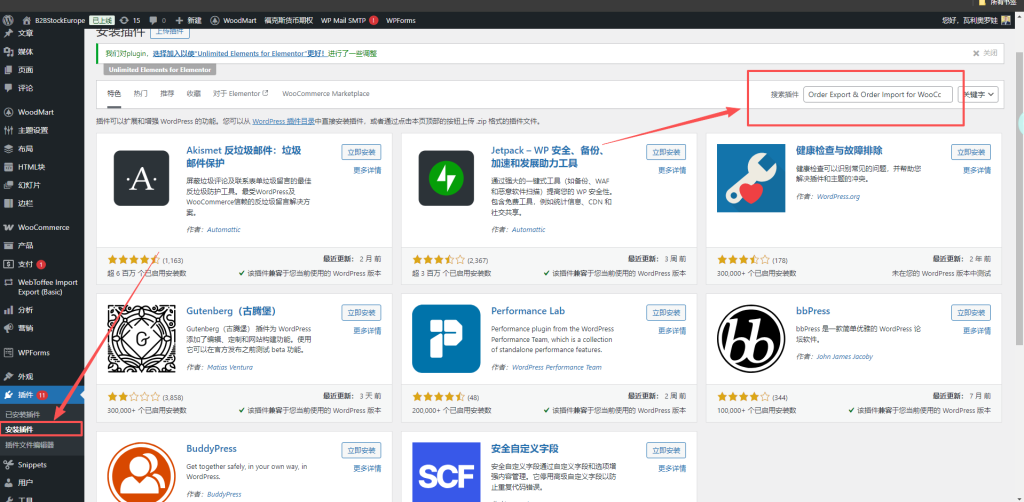The image size is (1024, 502).
Task: Open WPForms item in top admin bar
Action: pos(400,20)
